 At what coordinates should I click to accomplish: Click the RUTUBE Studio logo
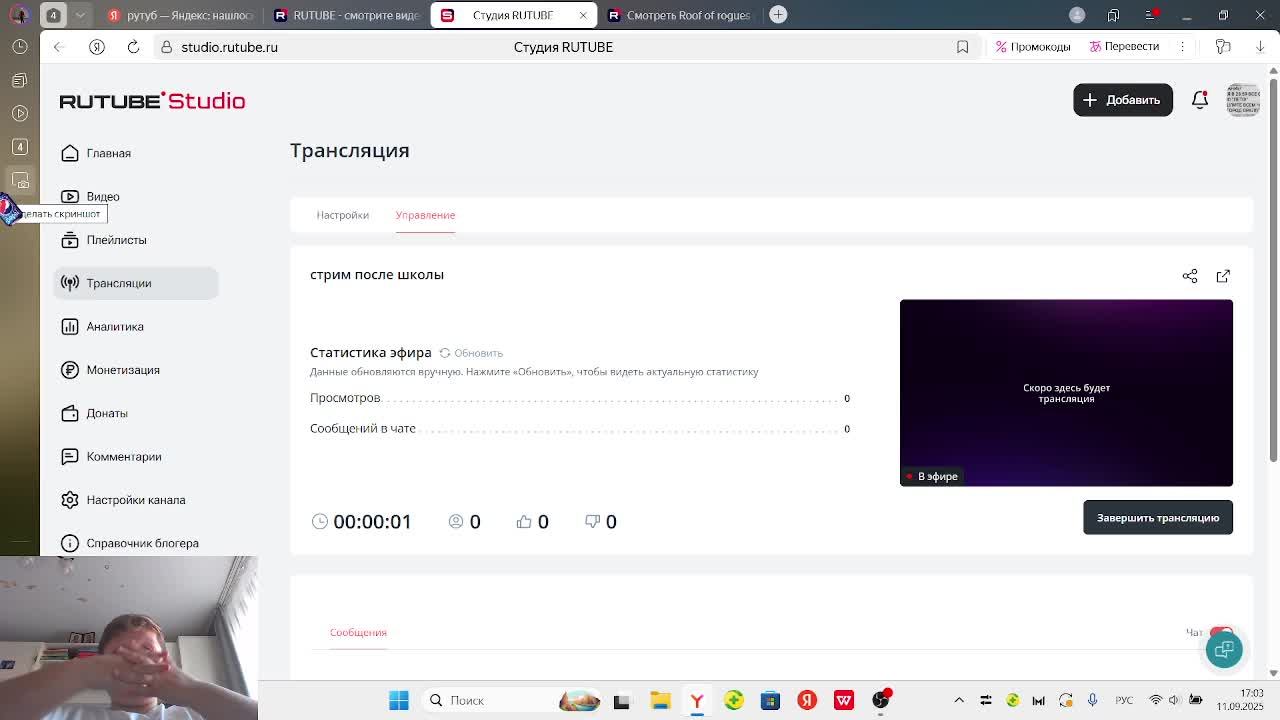[152, 101]
